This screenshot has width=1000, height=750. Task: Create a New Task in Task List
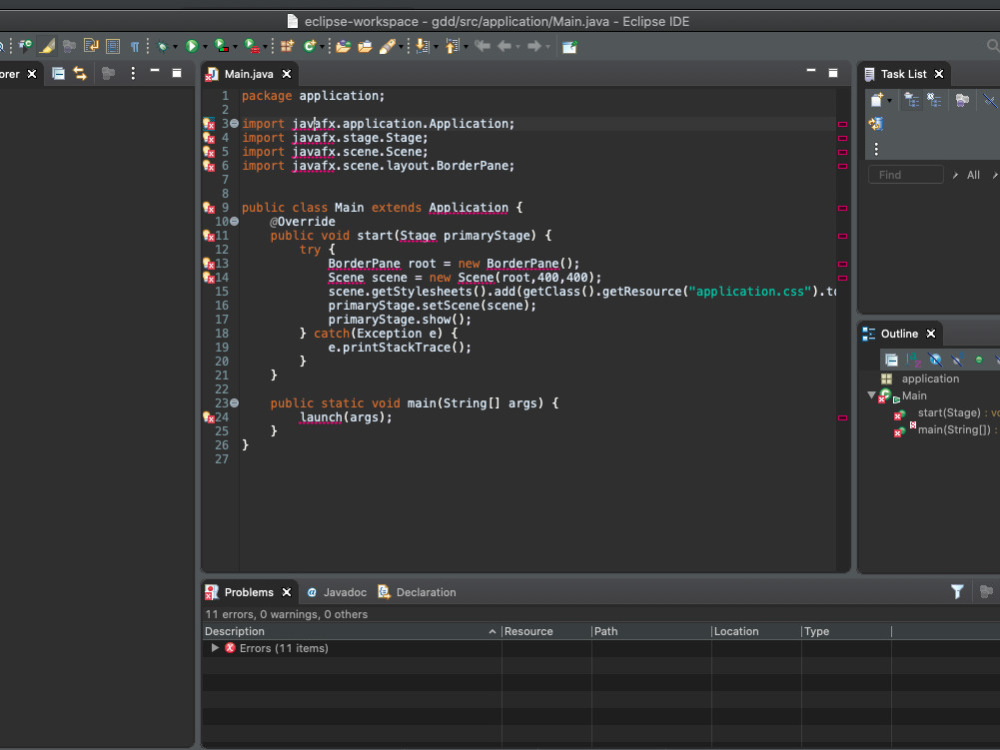coord(877,100)
